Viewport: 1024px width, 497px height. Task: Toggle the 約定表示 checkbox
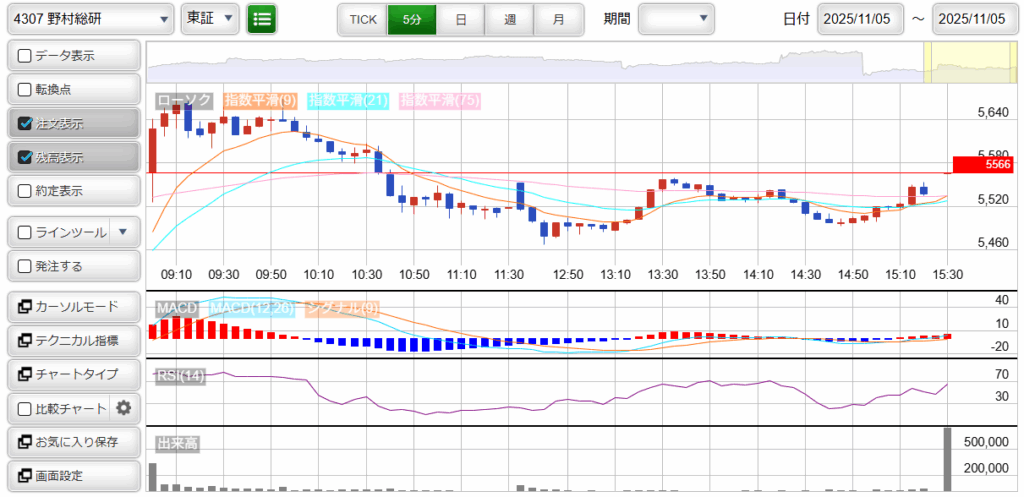[26, 191]
